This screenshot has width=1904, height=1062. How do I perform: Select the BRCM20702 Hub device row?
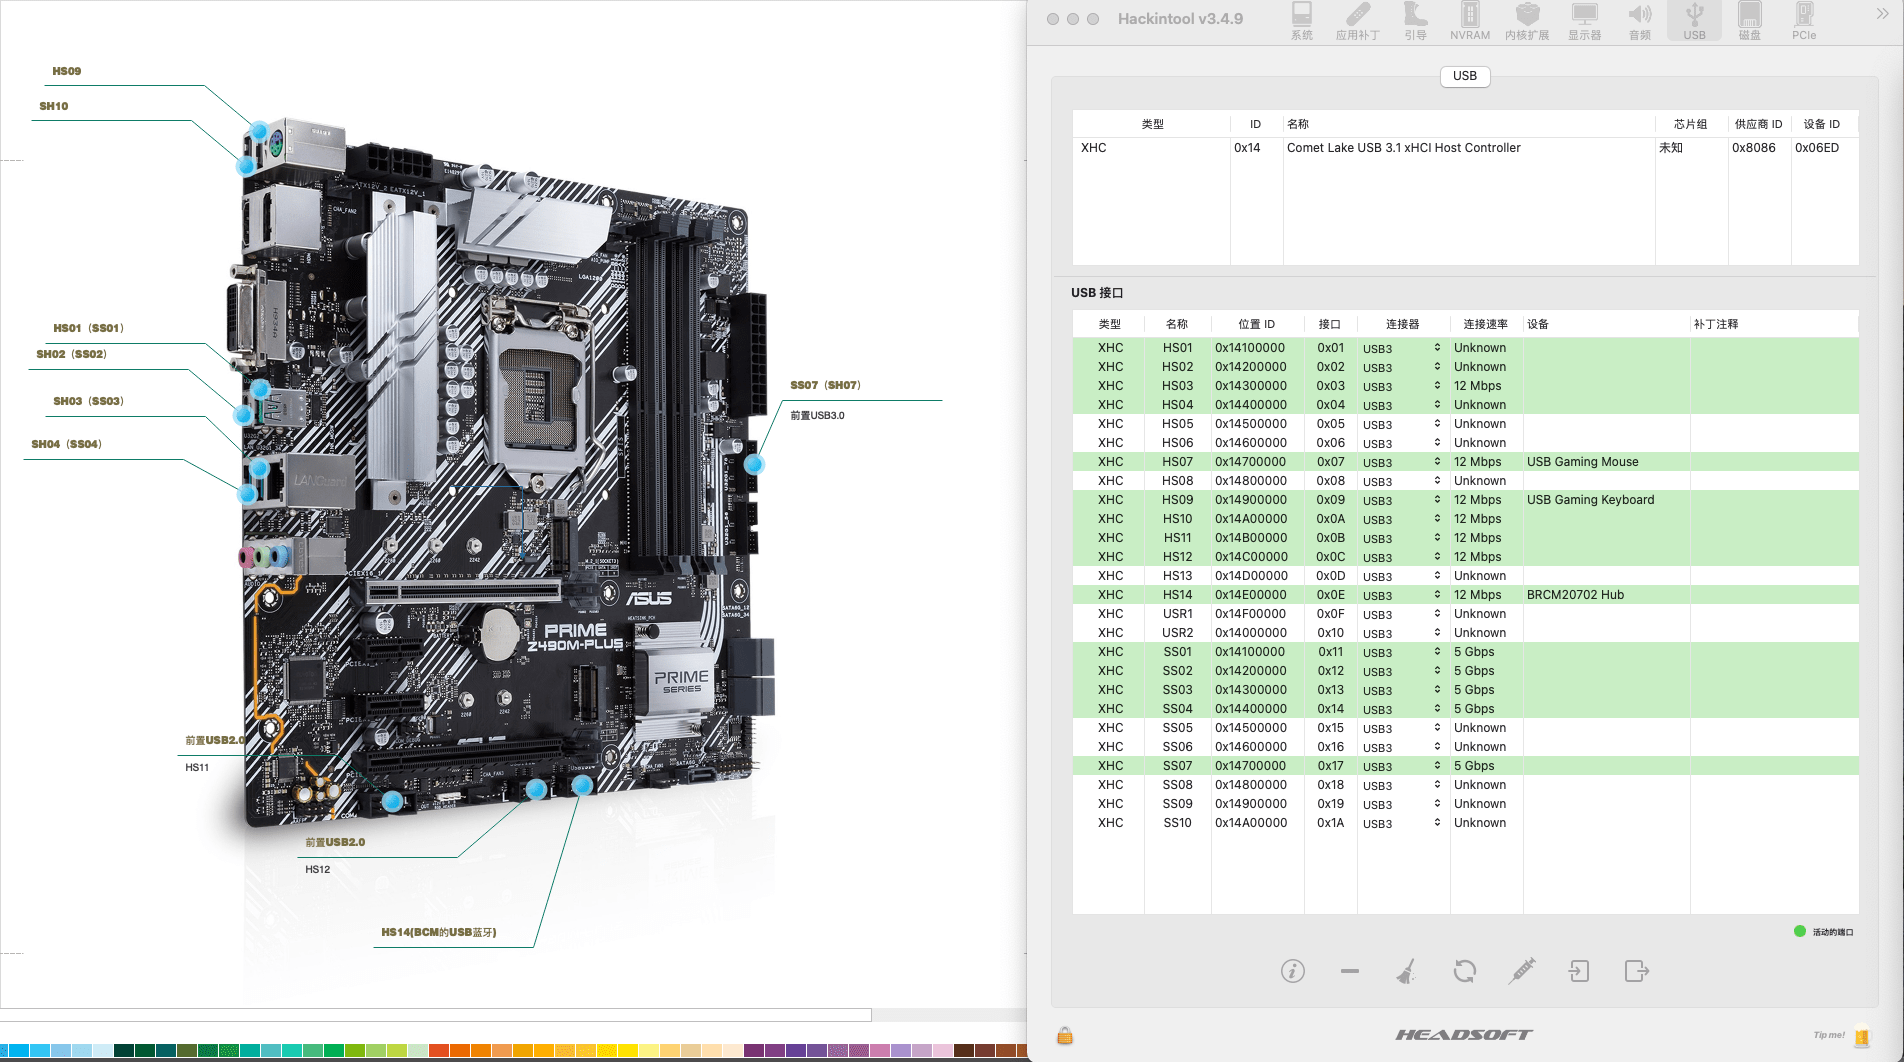click(1465, 595)
